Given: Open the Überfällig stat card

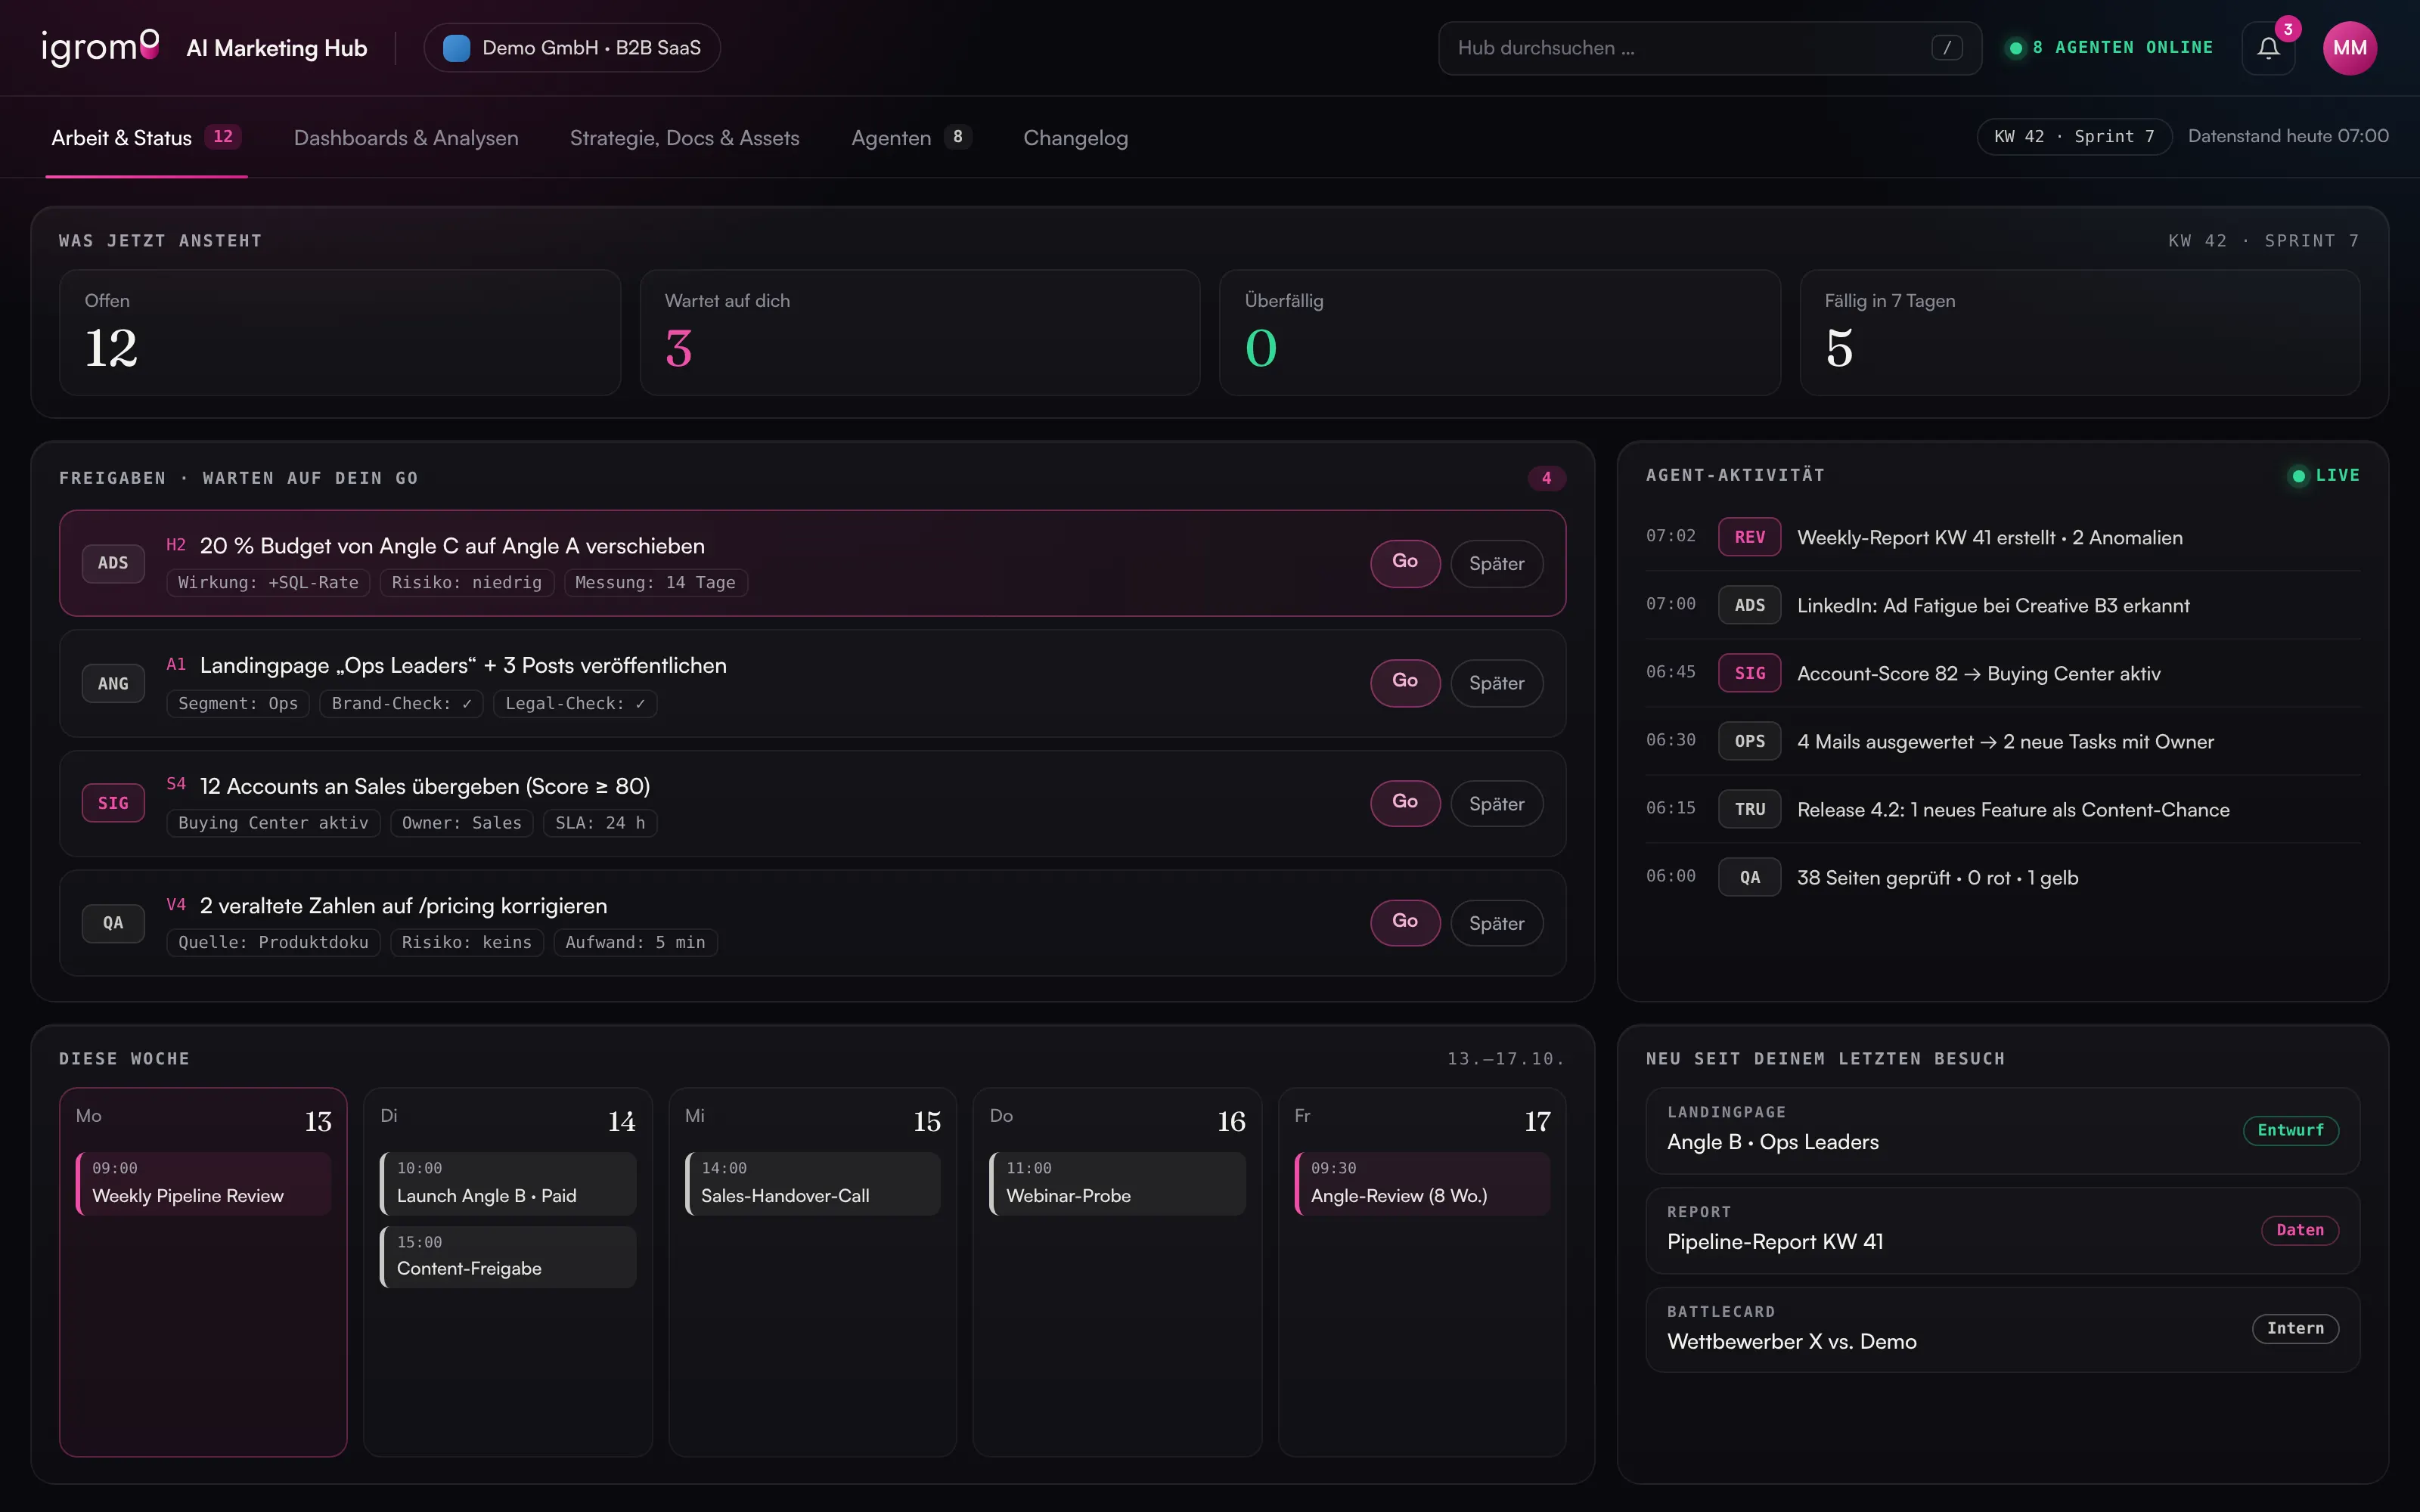Looking at the screenshot, I should click(1500, 333).
